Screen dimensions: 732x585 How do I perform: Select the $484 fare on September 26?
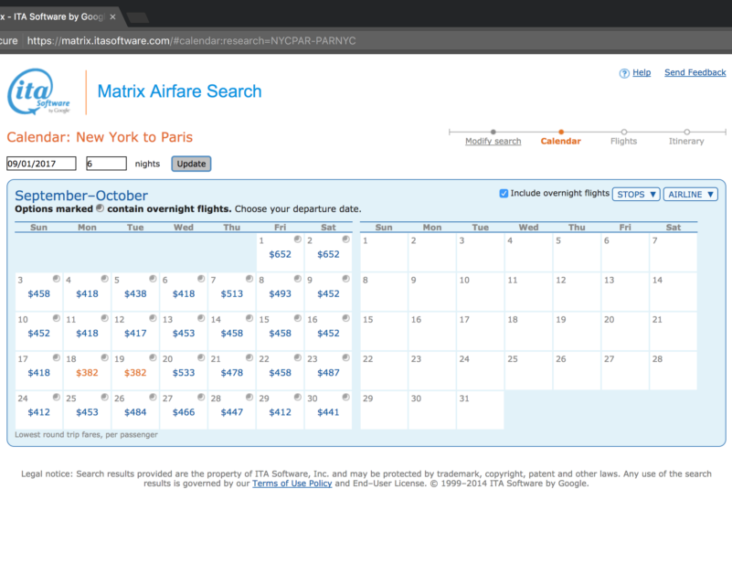(135, 412)
